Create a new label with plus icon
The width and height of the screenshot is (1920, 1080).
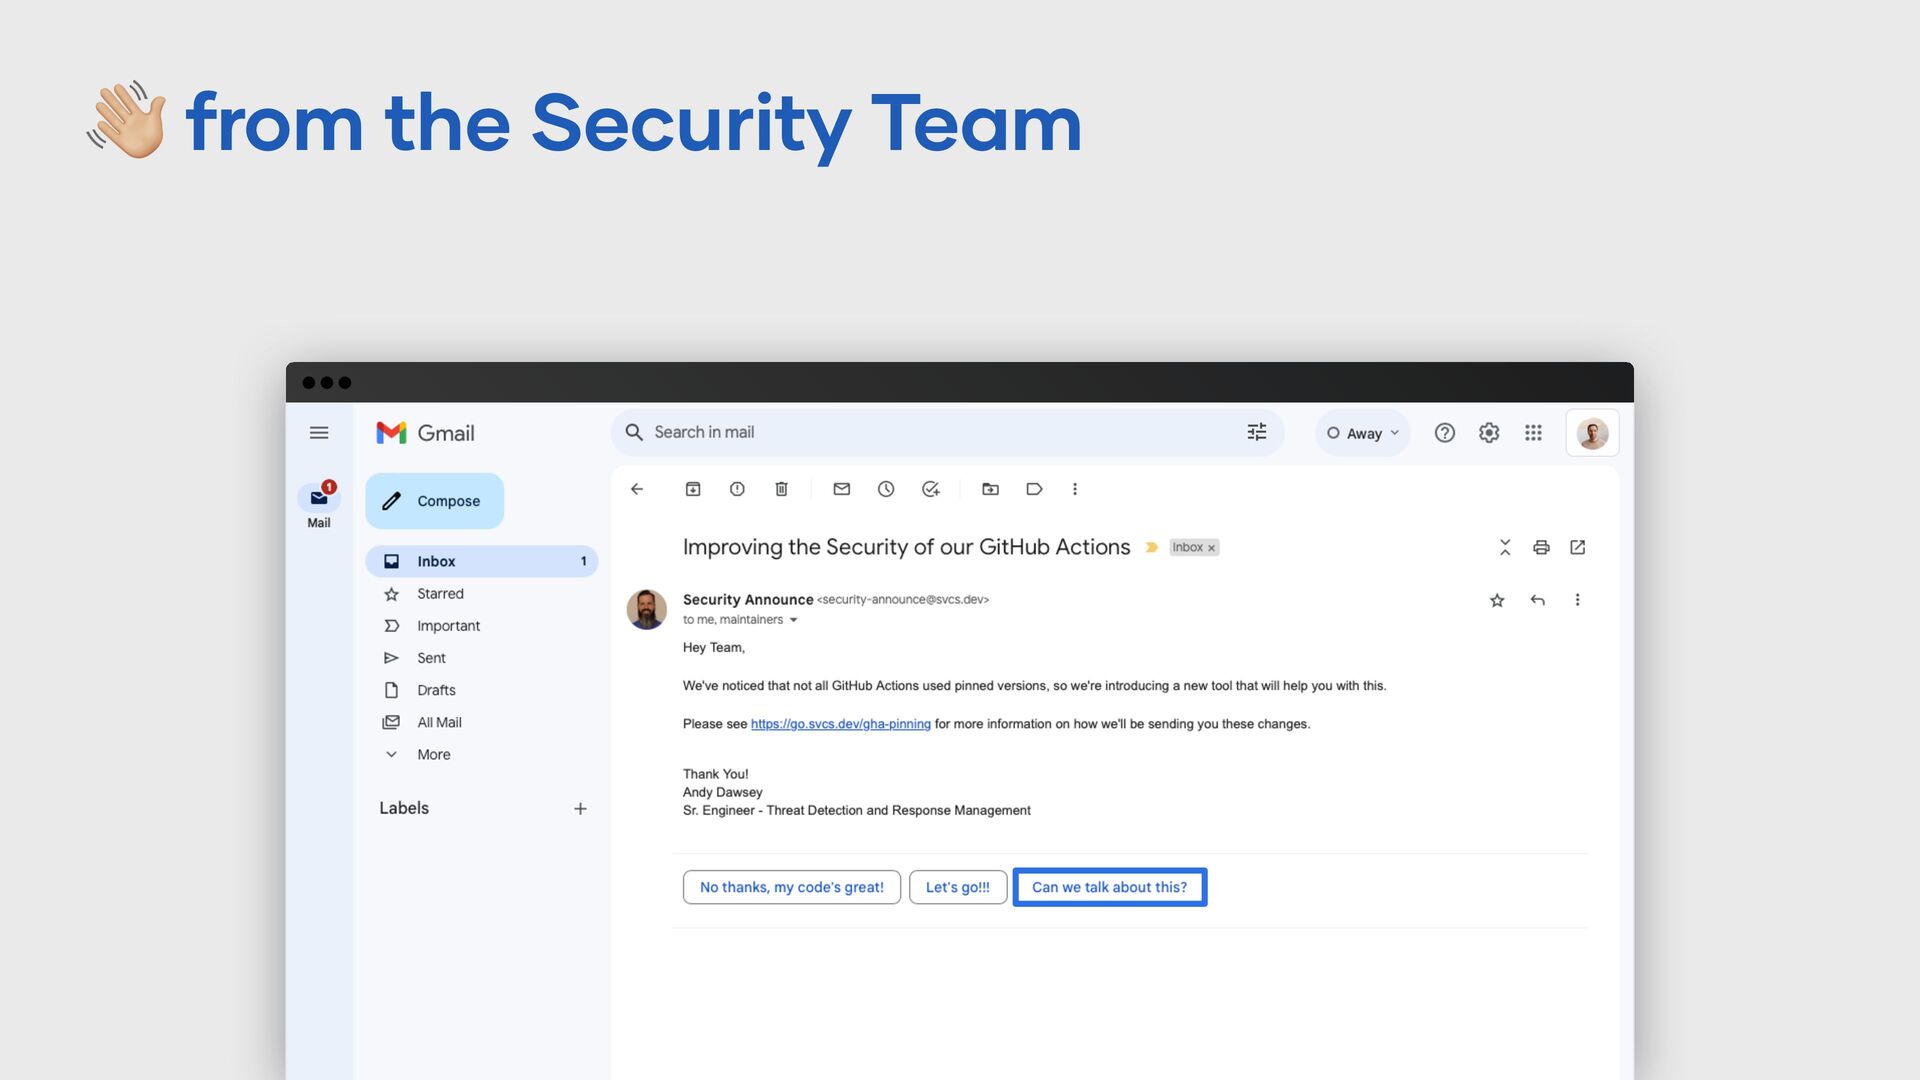tap(580, 809)
